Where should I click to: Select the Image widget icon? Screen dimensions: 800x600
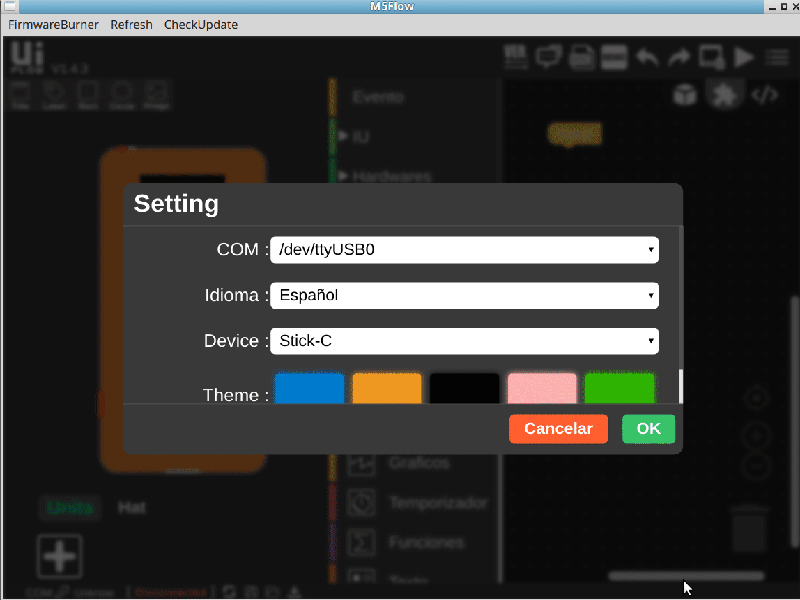[x=156, y=95]
